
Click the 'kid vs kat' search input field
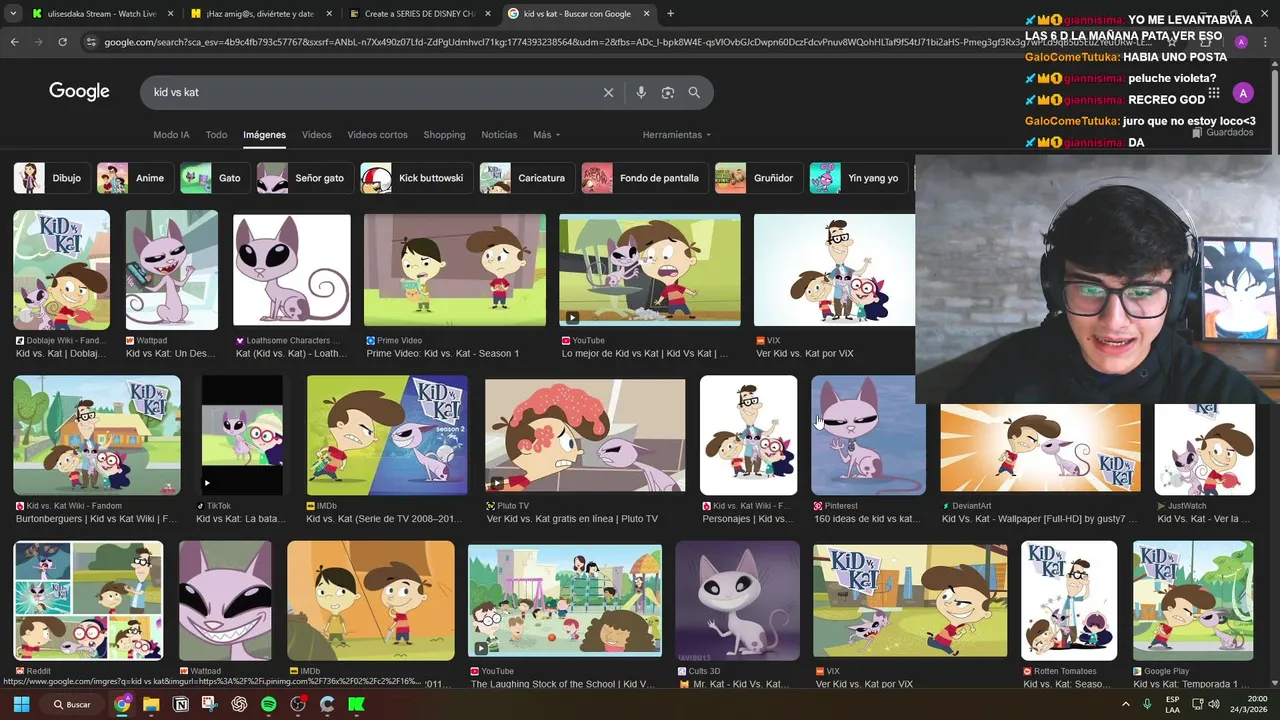[x=370, y=92]
